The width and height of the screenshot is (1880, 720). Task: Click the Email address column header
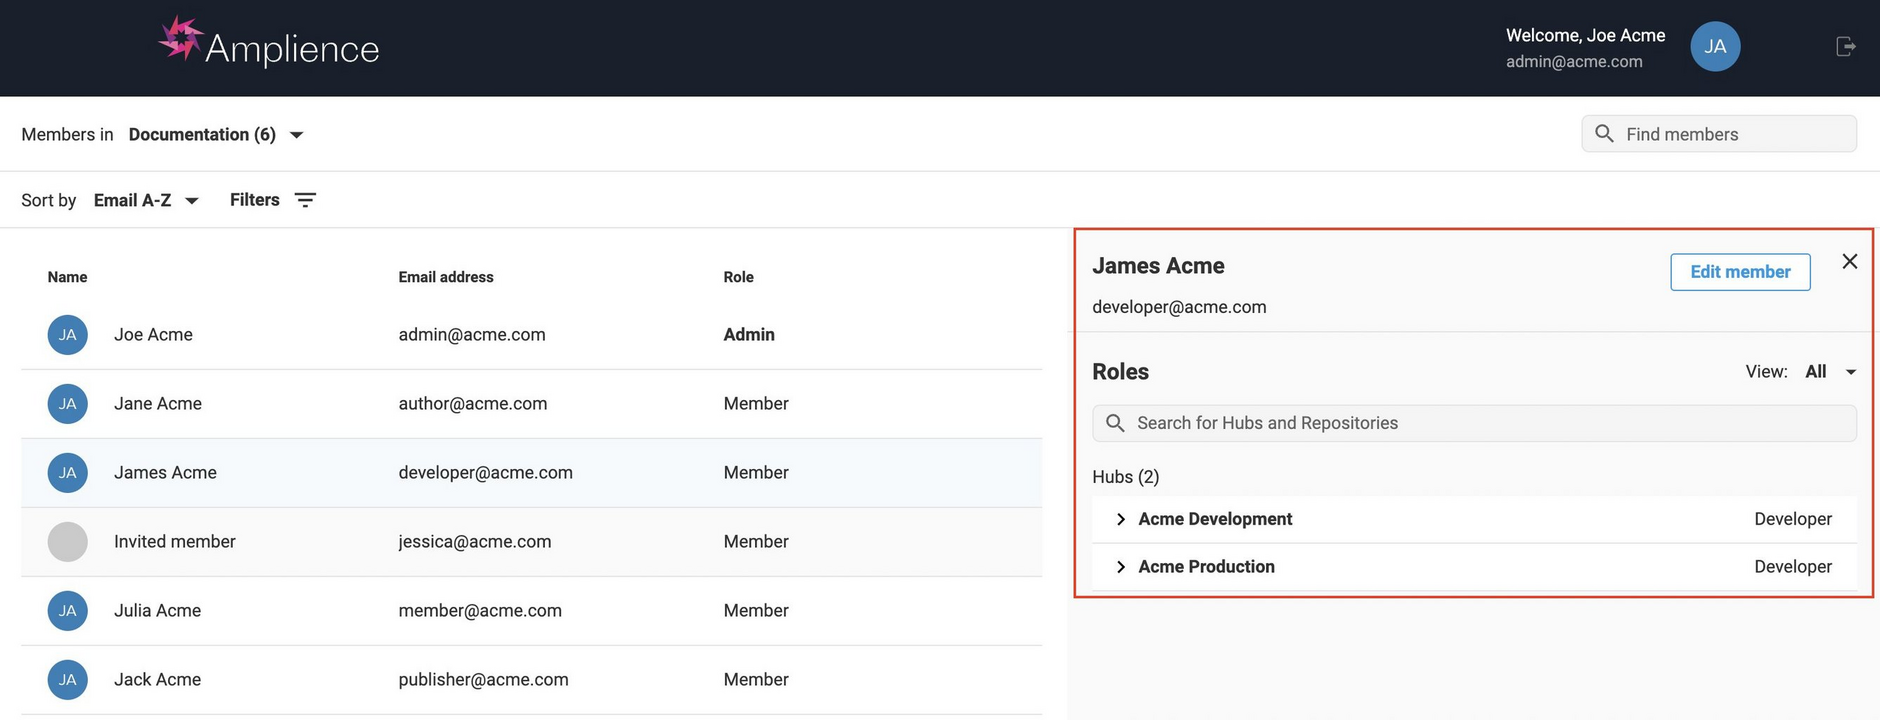[446, 277]
